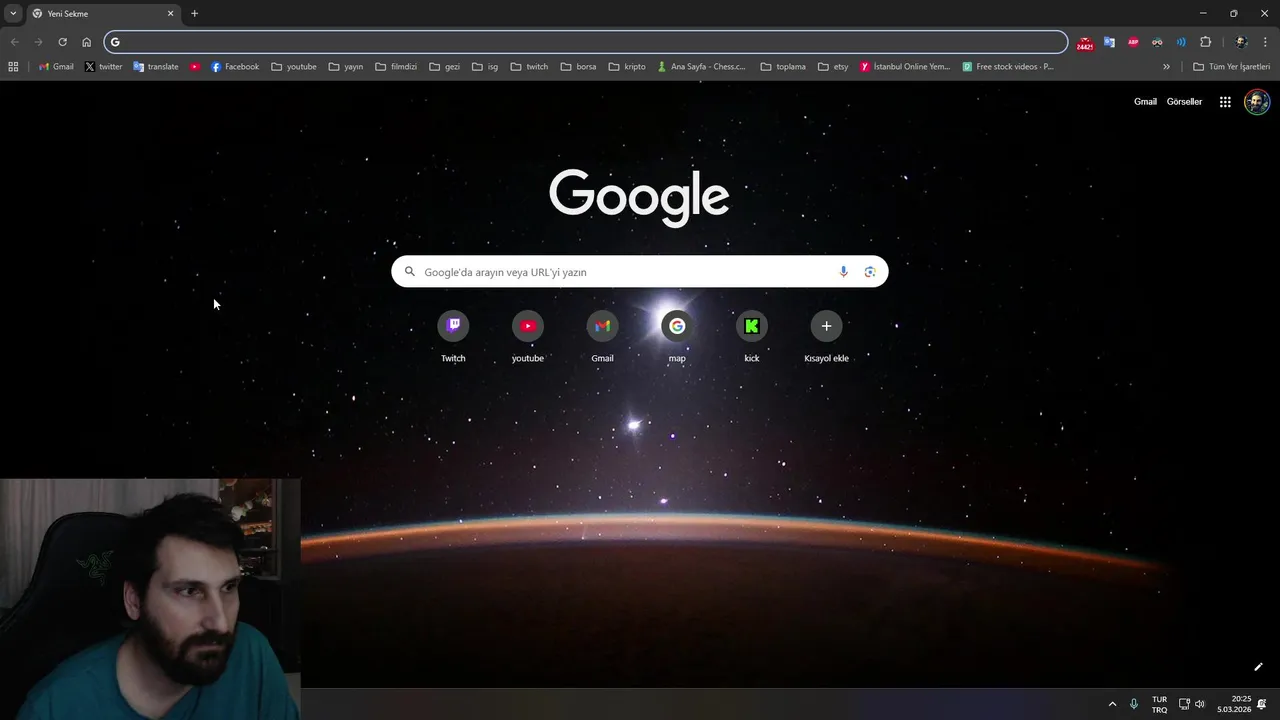The image size is (1280, 720).
Task: Add a shortcut with Kısayol ekle
Action: click(x=826, y=337)
